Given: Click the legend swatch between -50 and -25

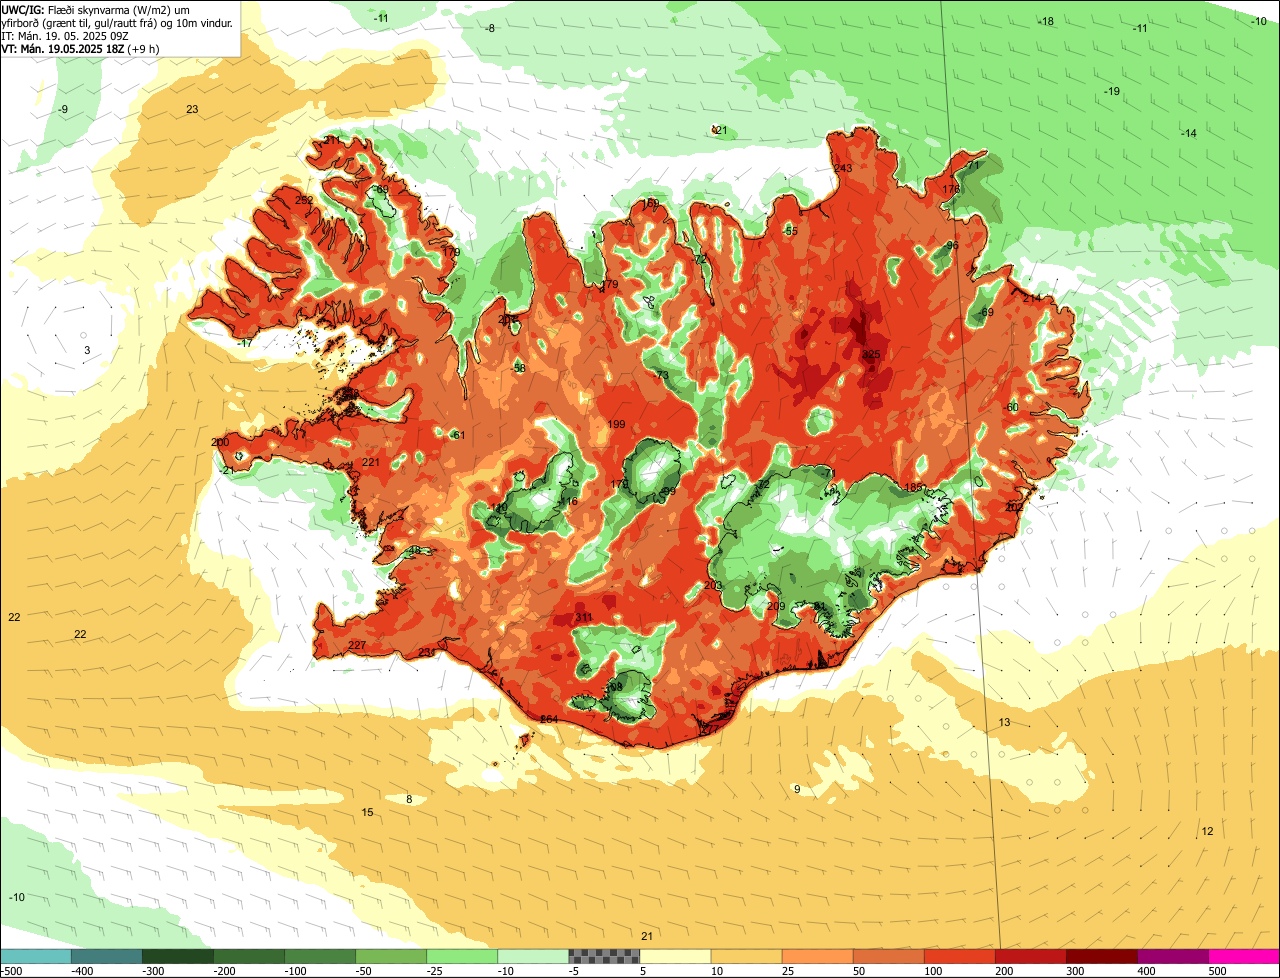Looking at the screenshot, I should point(391,956).
